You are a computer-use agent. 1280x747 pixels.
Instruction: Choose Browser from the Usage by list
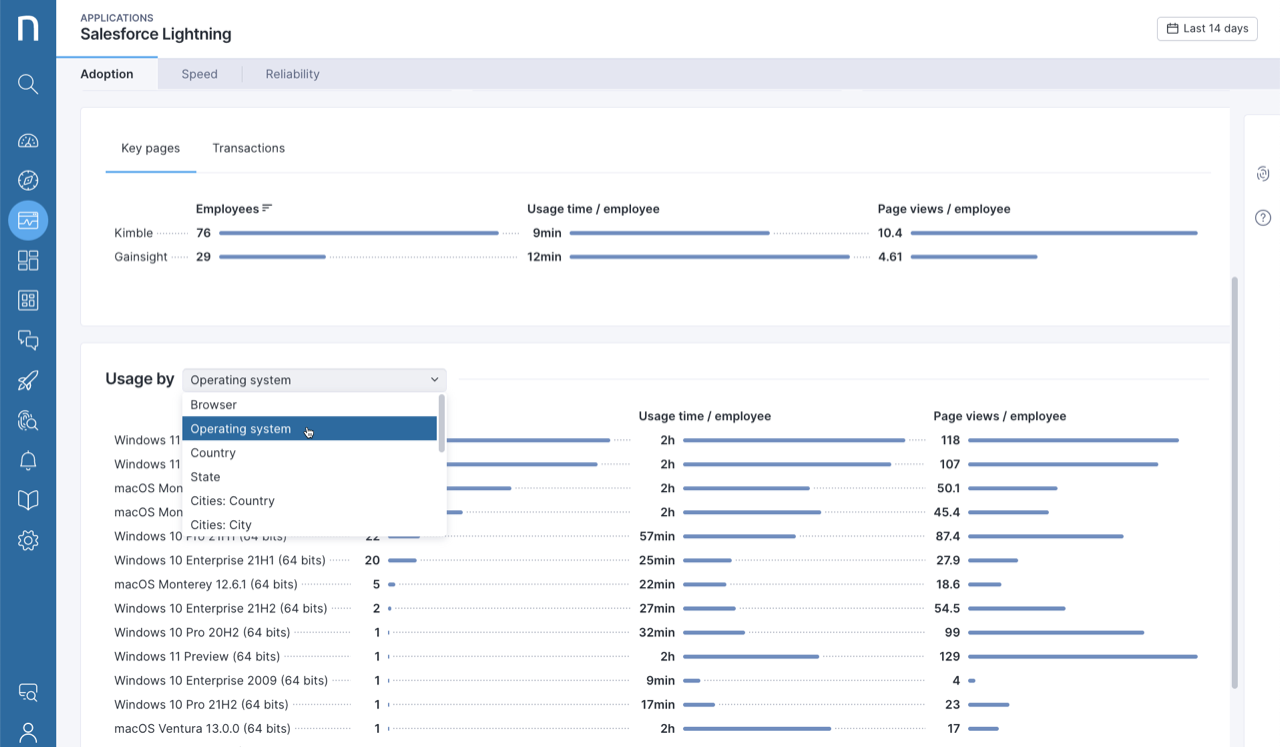310,405
